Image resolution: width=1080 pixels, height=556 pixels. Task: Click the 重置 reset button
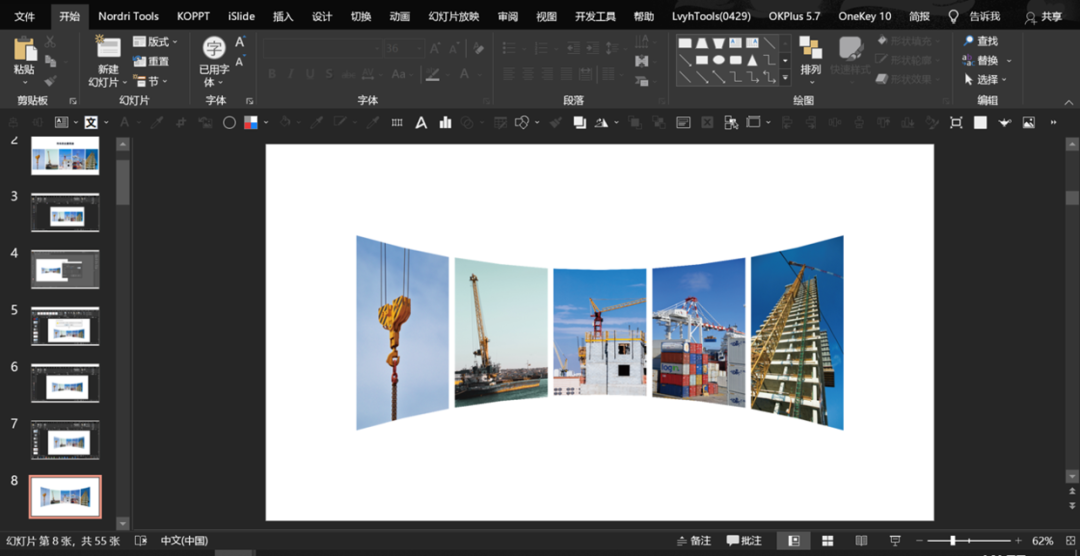(152, 61)
